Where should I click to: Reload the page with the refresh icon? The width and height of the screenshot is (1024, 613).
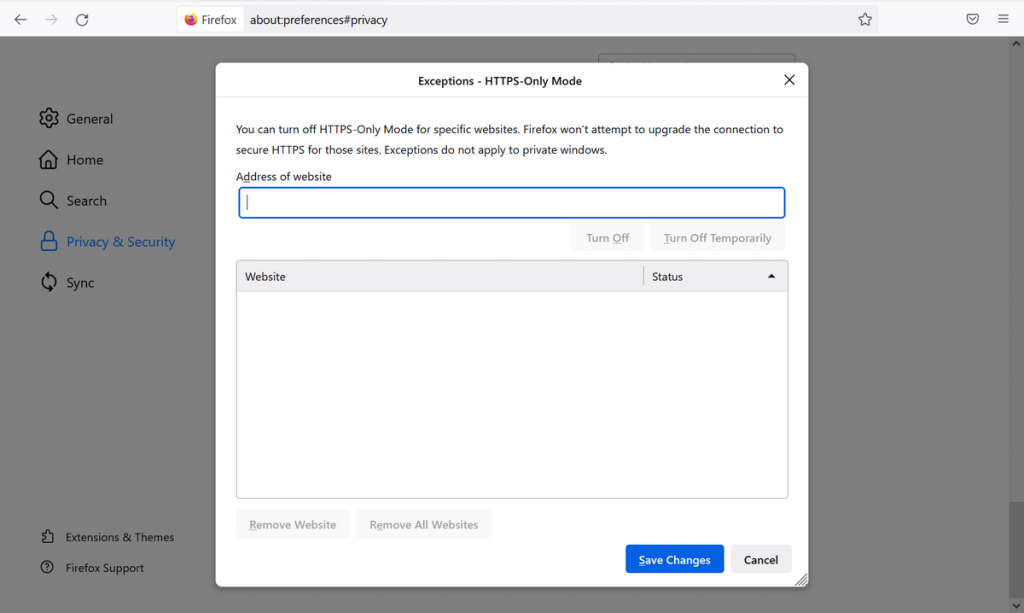[82, 19]
